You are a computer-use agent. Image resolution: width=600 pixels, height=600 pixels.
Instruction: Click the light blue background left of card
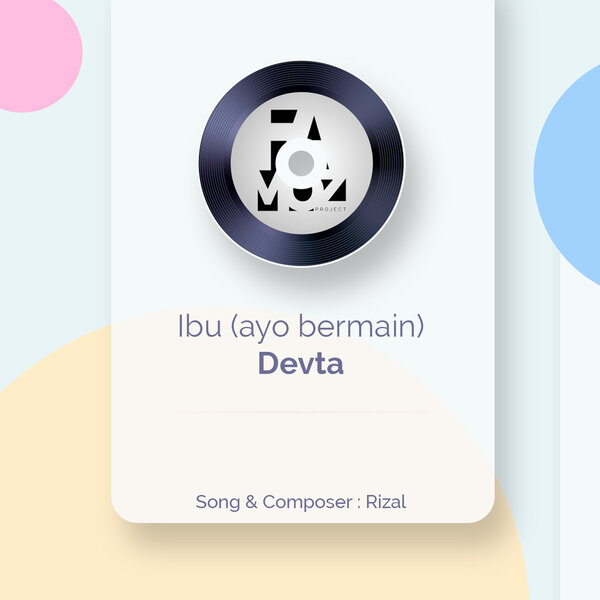pyautogui.click(x=55, y=230)
